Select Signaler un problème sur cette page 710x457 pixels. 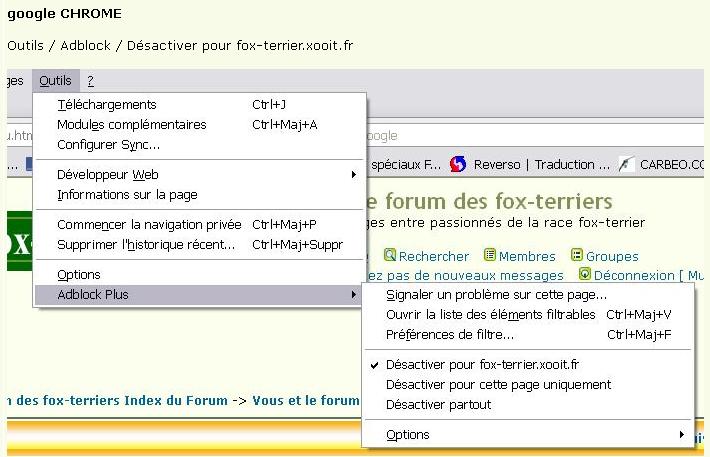click(x=528, y=295)
